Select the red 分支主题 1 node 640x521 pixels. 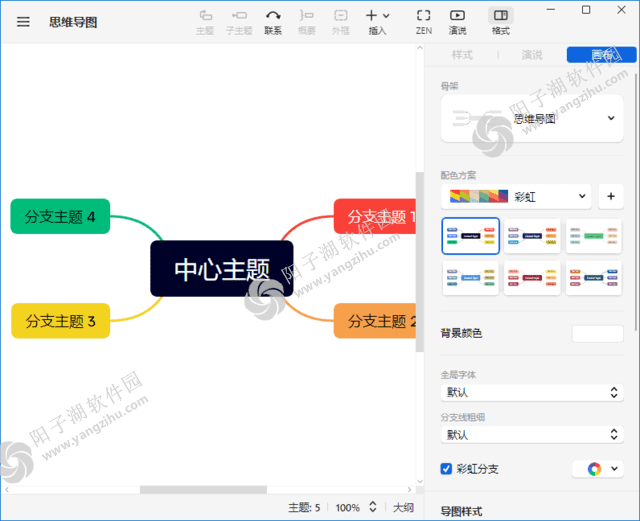pos(375,216)
